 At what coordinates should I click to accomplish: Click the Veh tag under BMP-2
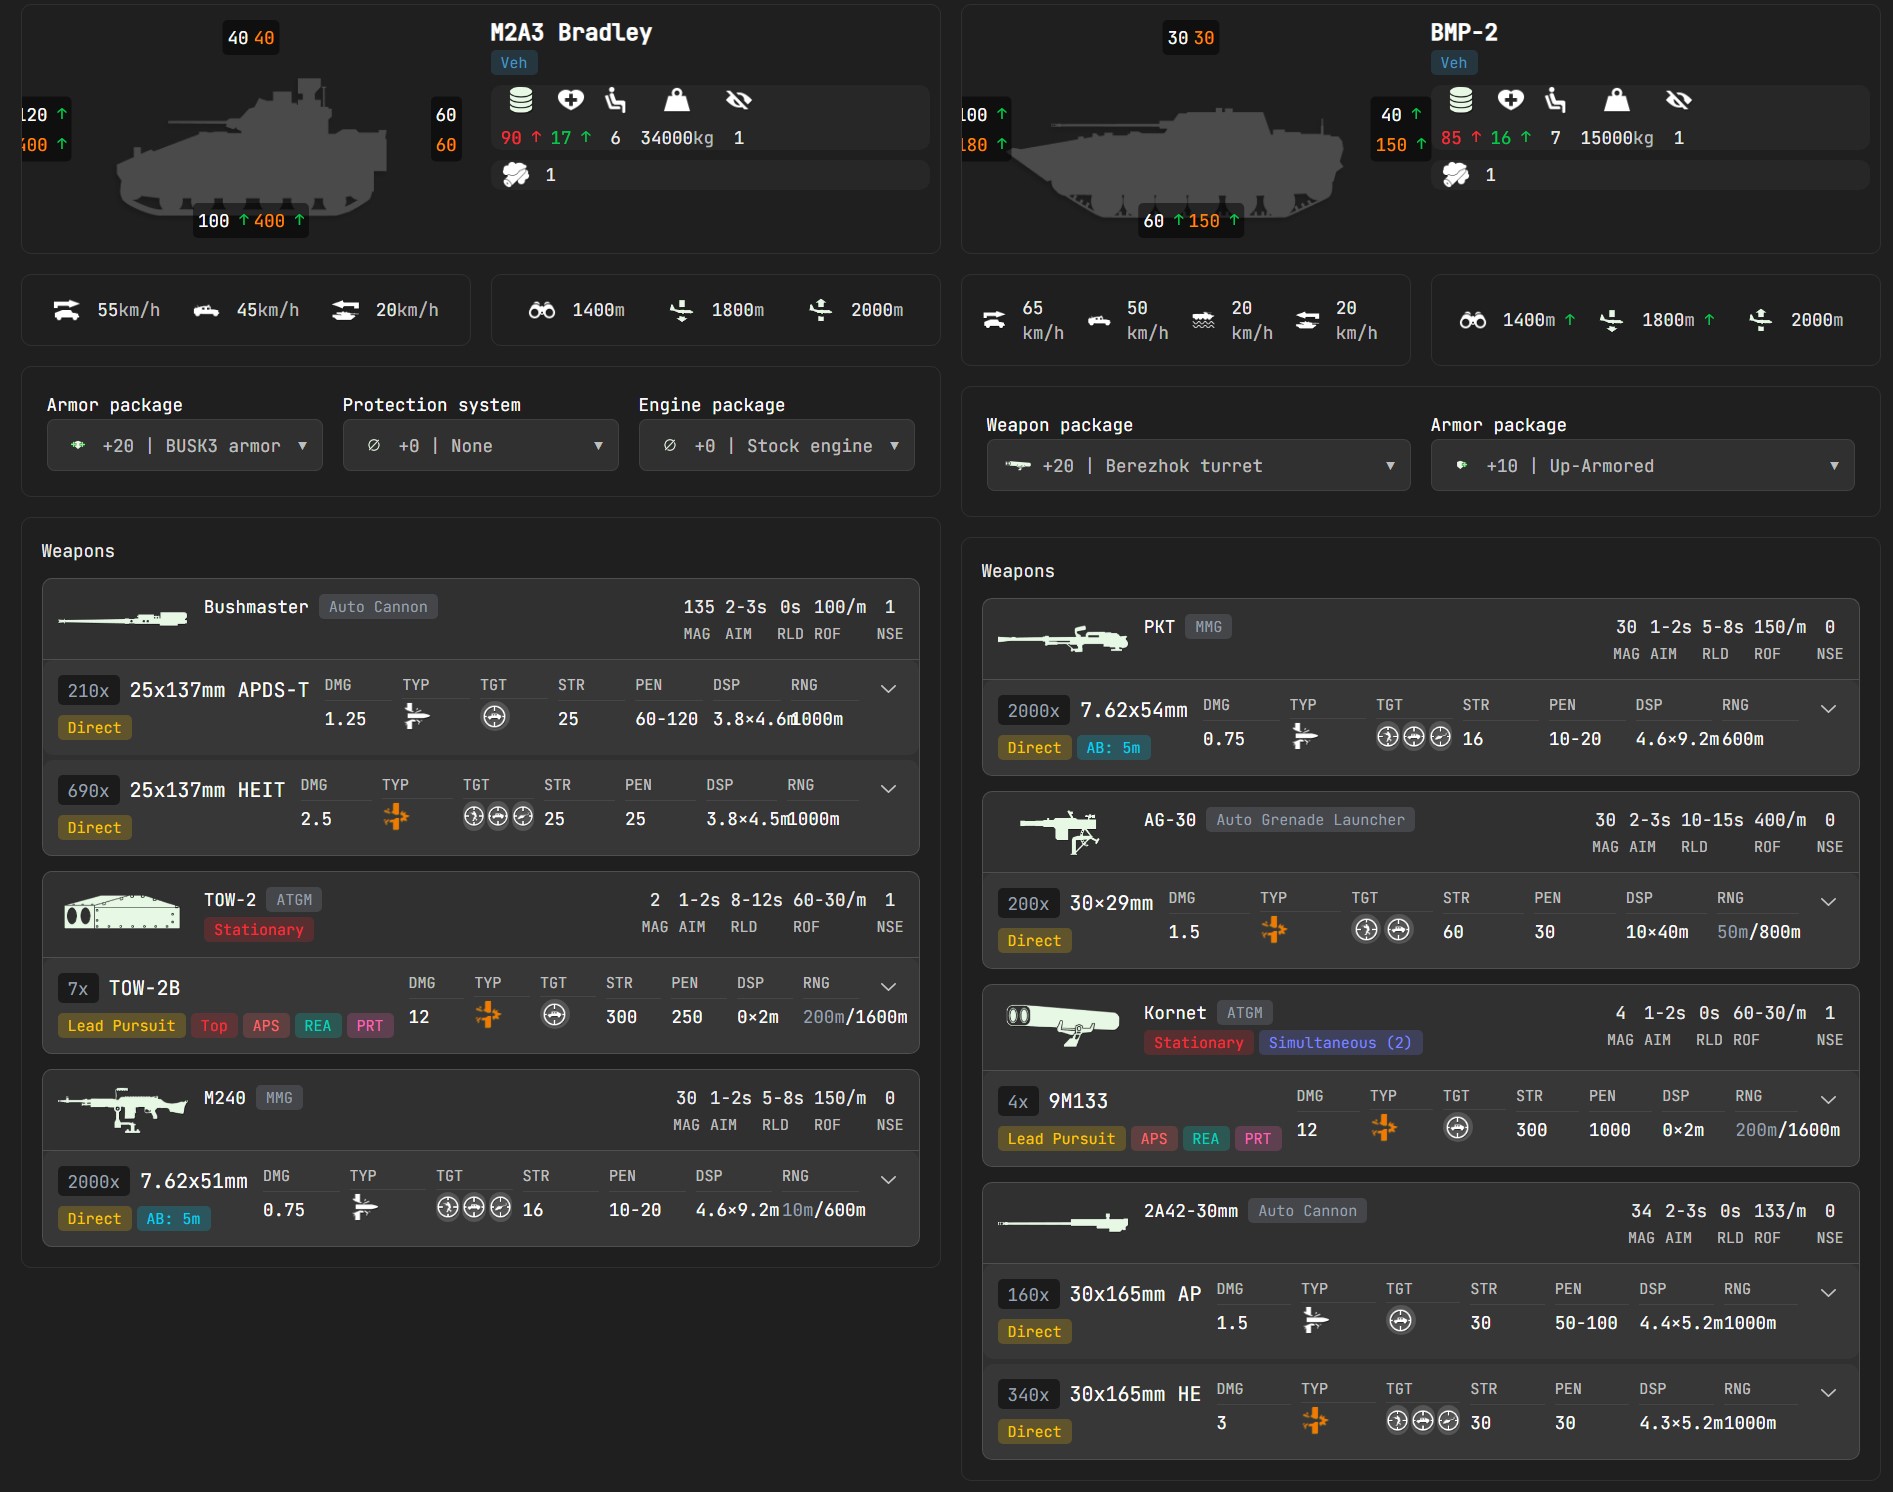(1454, 62)
